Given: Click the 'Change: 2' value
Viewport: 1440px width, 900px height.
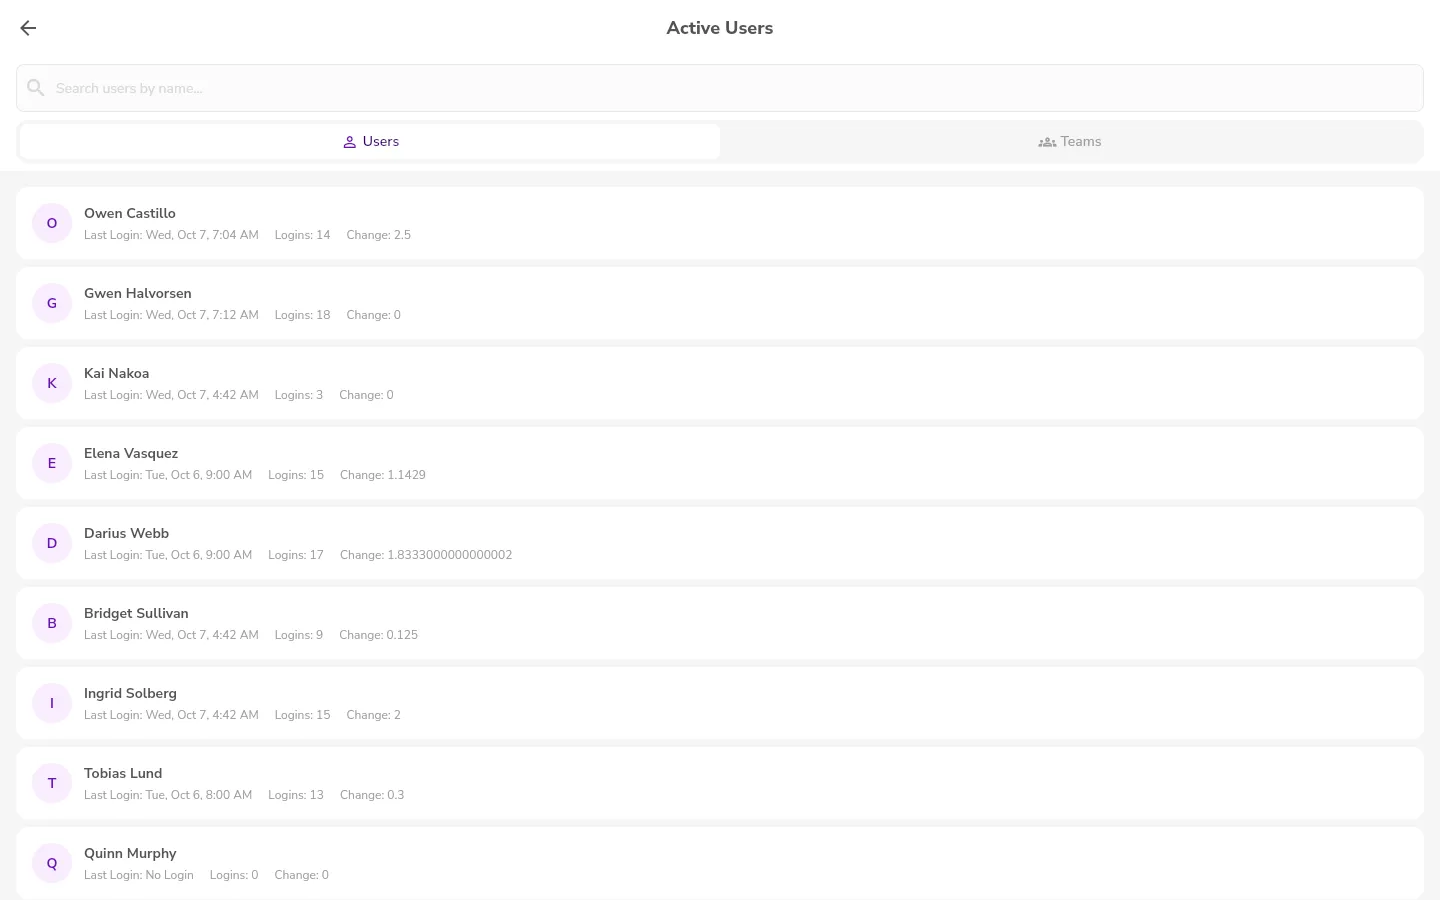Looking at the screenshot, I should pyautogui.click(x=374, y=715).
